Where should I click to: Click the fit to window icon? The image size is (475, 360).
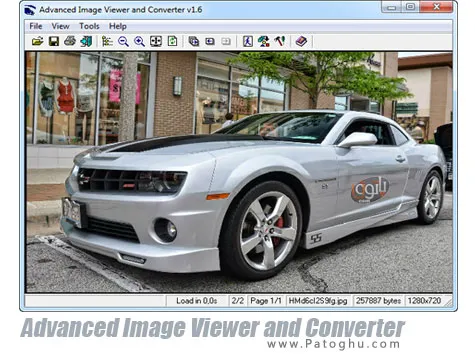tap(156, 41)
